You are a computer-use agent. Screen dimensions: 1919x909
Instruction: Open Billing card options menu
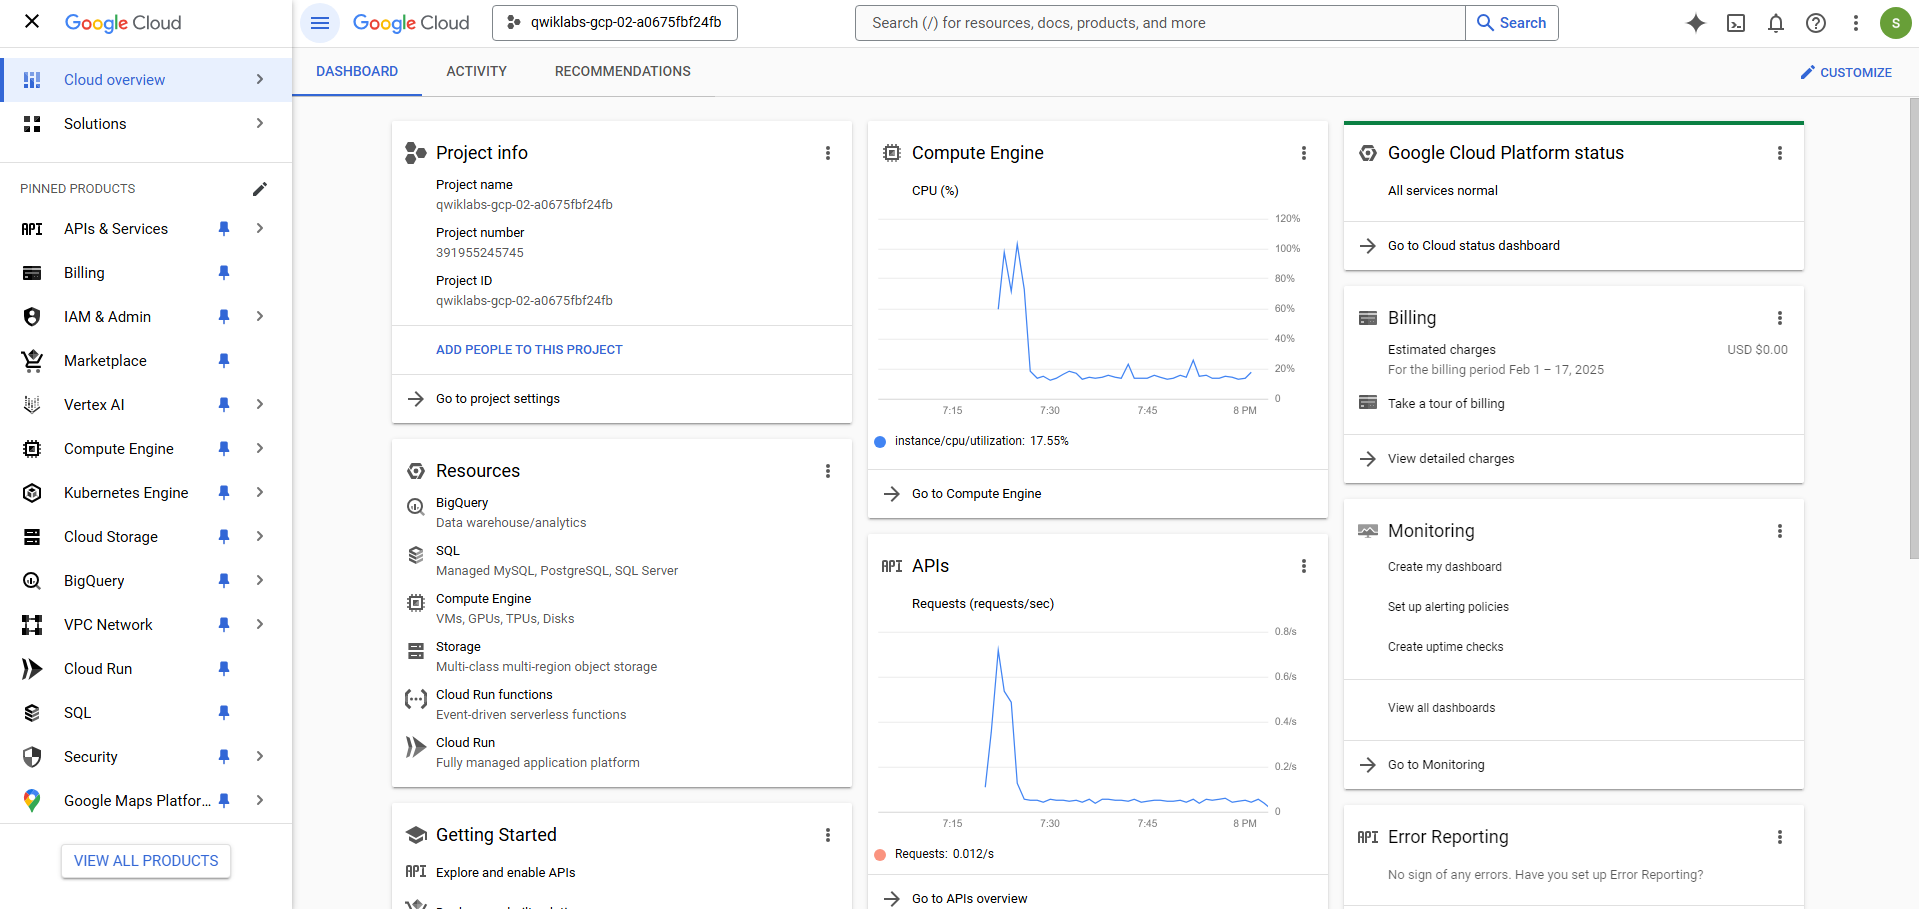[1780, 318]
